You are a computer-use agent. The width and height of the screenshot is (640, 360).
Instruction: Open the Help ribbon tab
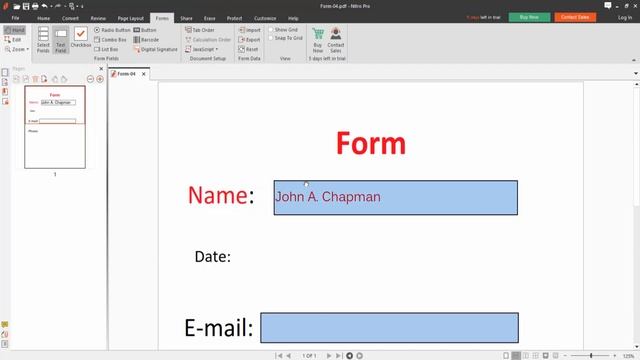click(293, 18)
